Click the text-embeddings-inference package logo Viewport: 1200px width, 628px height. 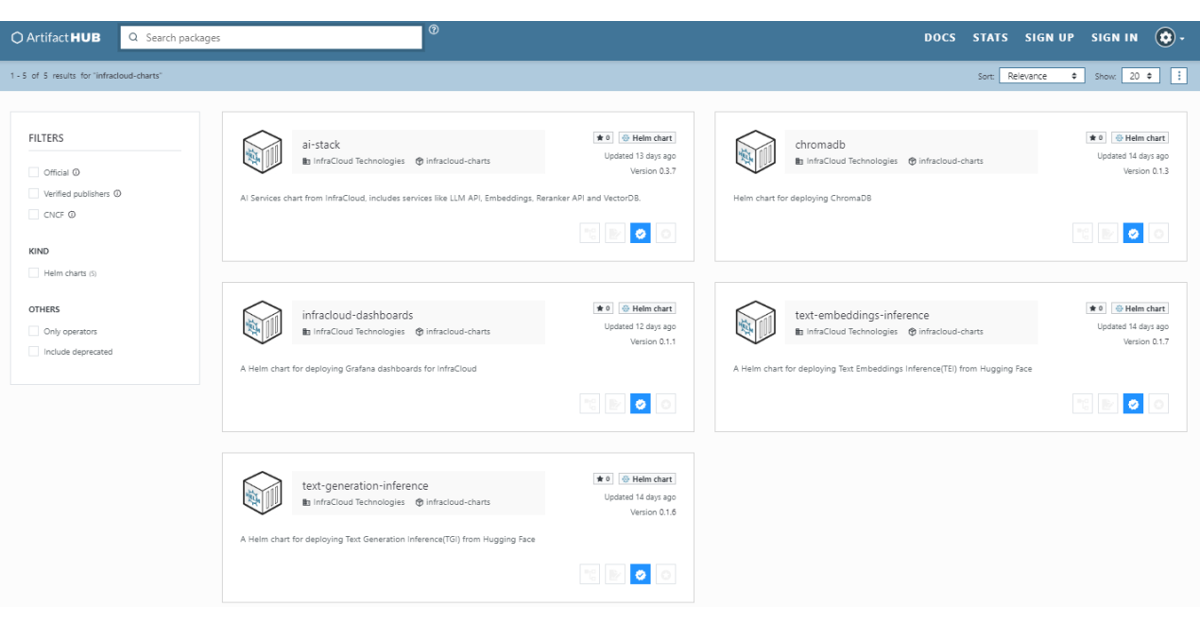(756, 322)
